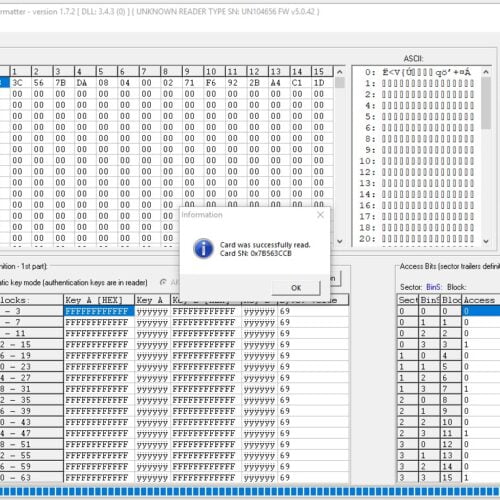500x500 pixels.
Task: Click the blue progress bar at the bottom
Action: [250, 491]
